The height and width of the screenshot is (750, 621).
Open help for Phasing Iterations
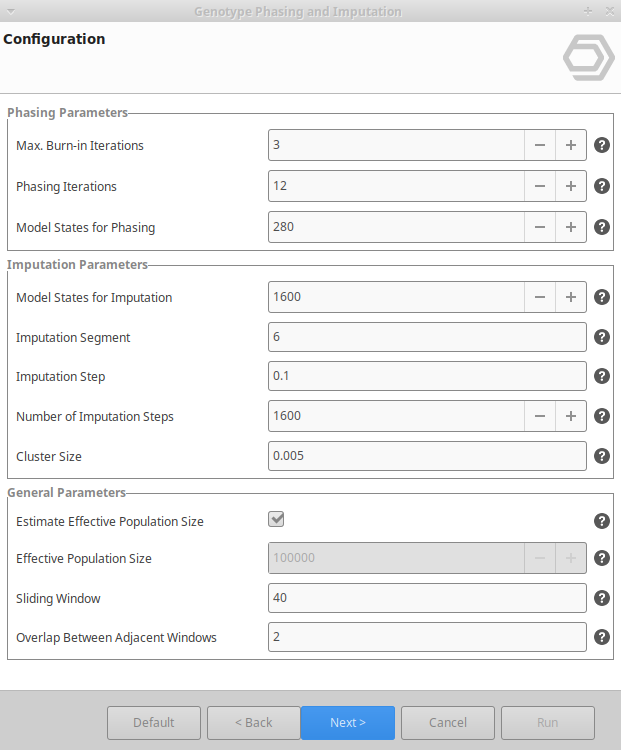(x=602, y=186)
